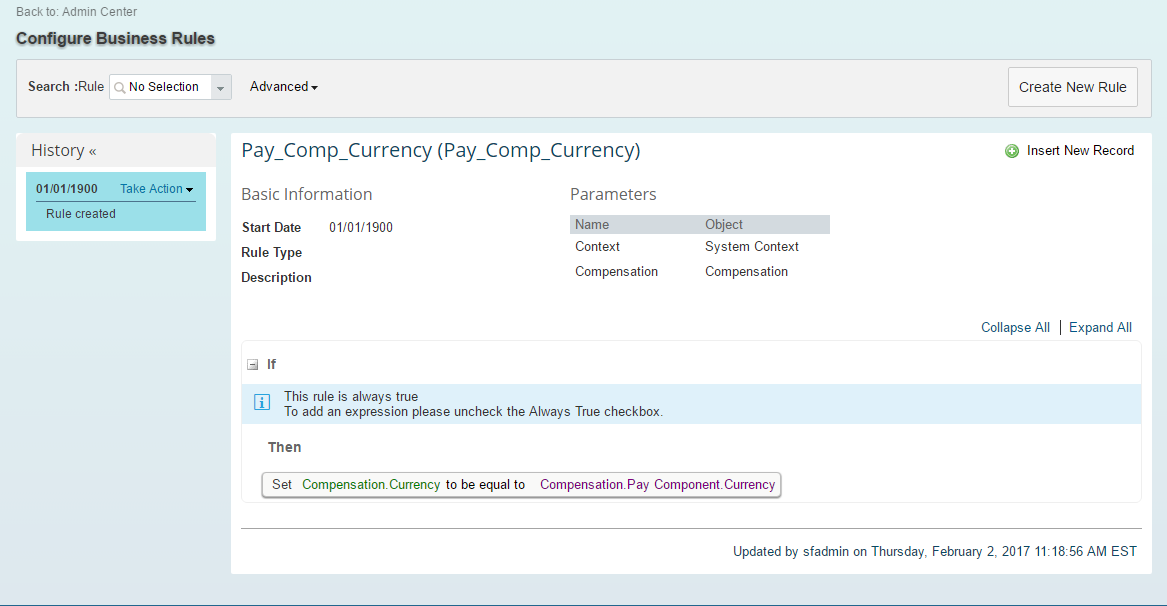
Task: Open the Take Action menu
Action: tap(156, 189)
